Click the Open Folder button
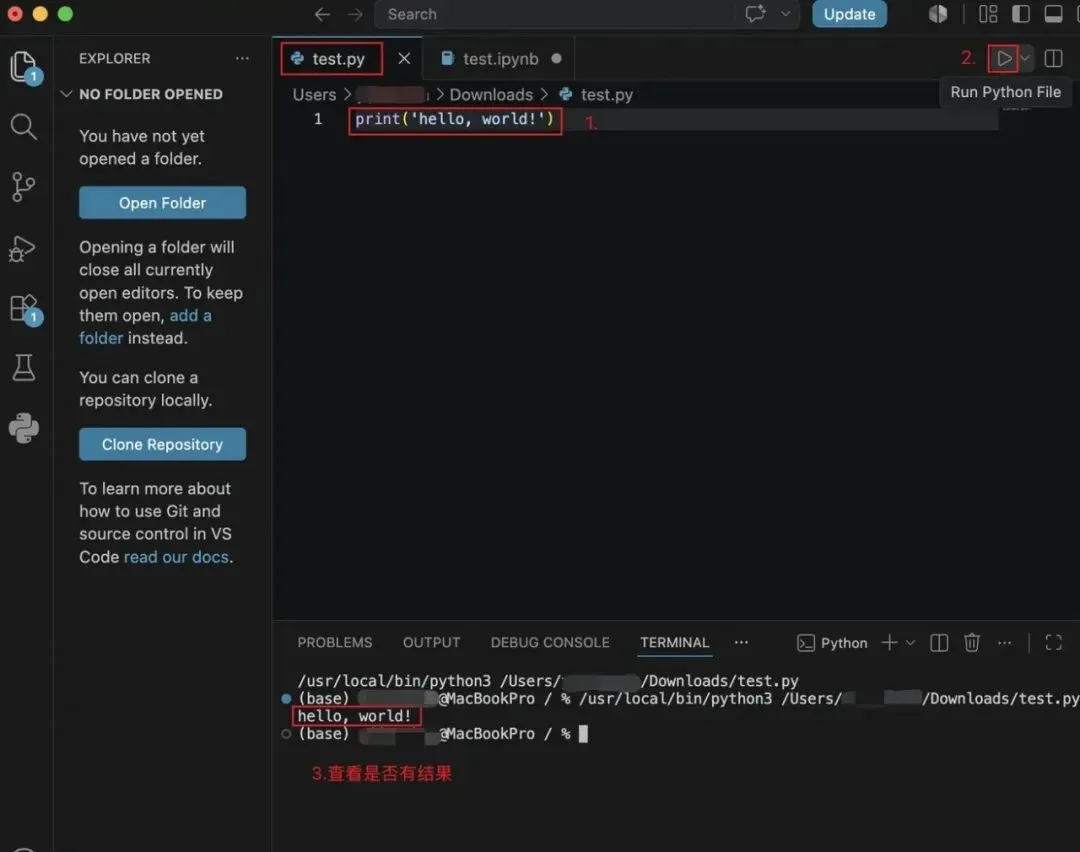The image size is (1080, 852). tap(163, 202)
